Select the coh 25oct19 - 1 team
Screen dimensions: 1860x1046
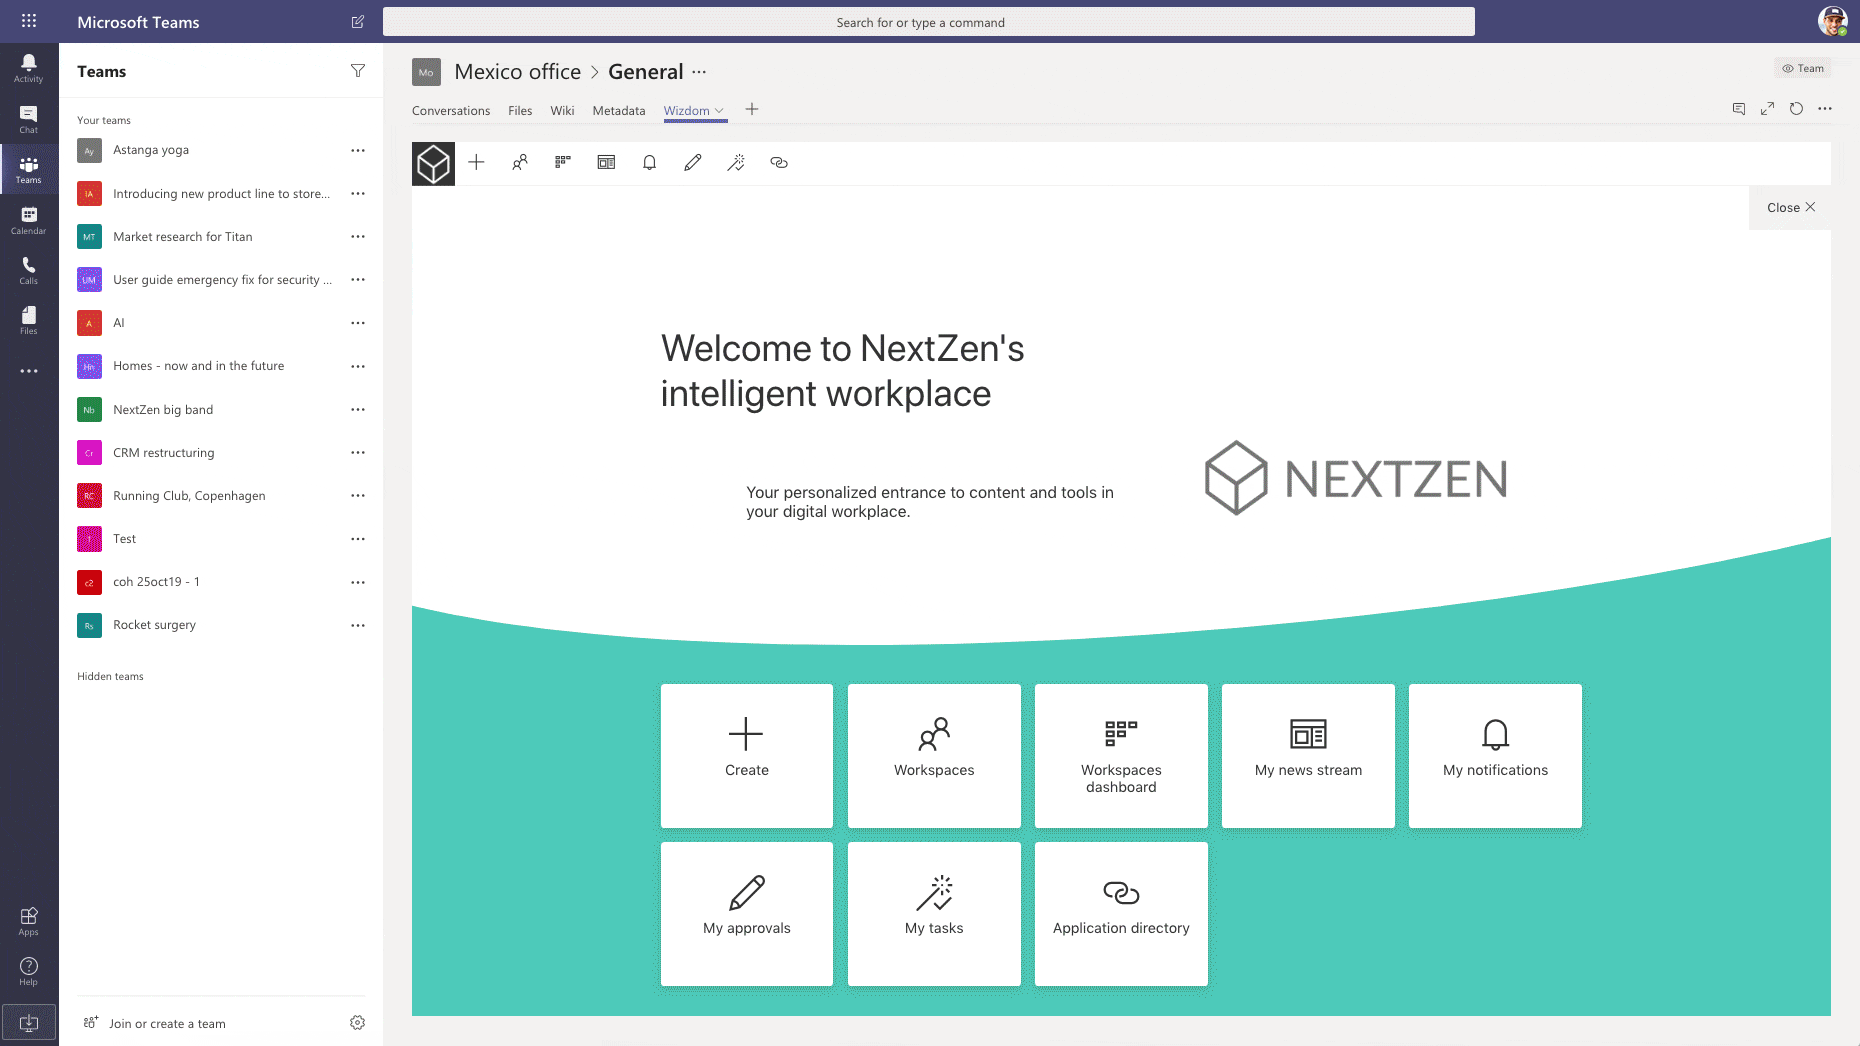point(221,582)
